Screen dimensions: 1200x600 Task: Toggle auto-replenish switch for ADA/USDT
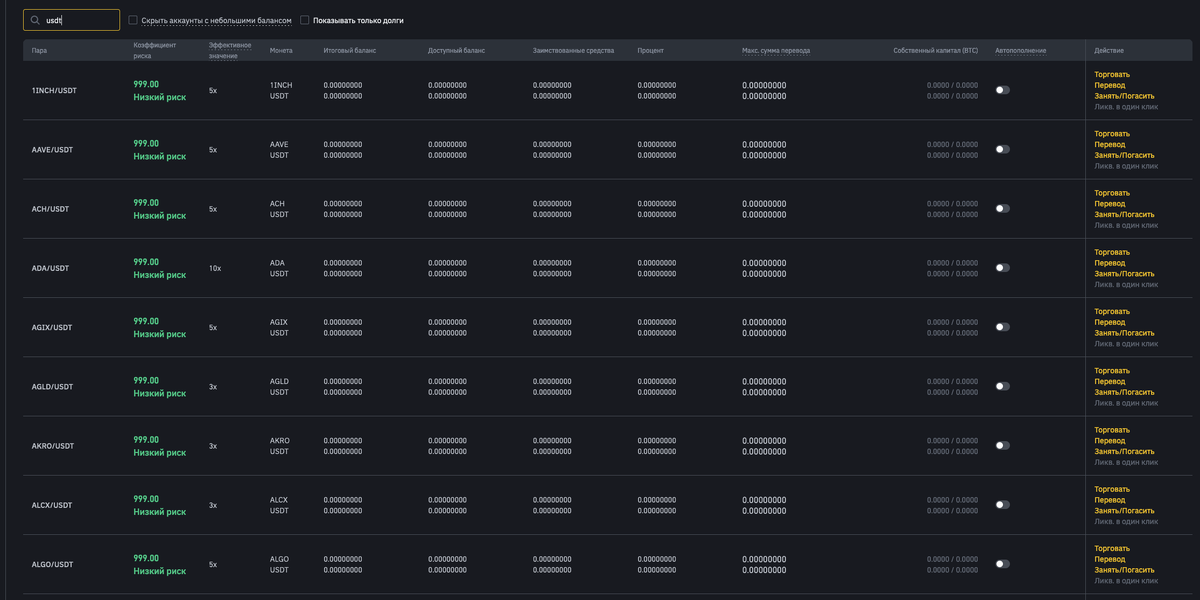click(1002, 268)
